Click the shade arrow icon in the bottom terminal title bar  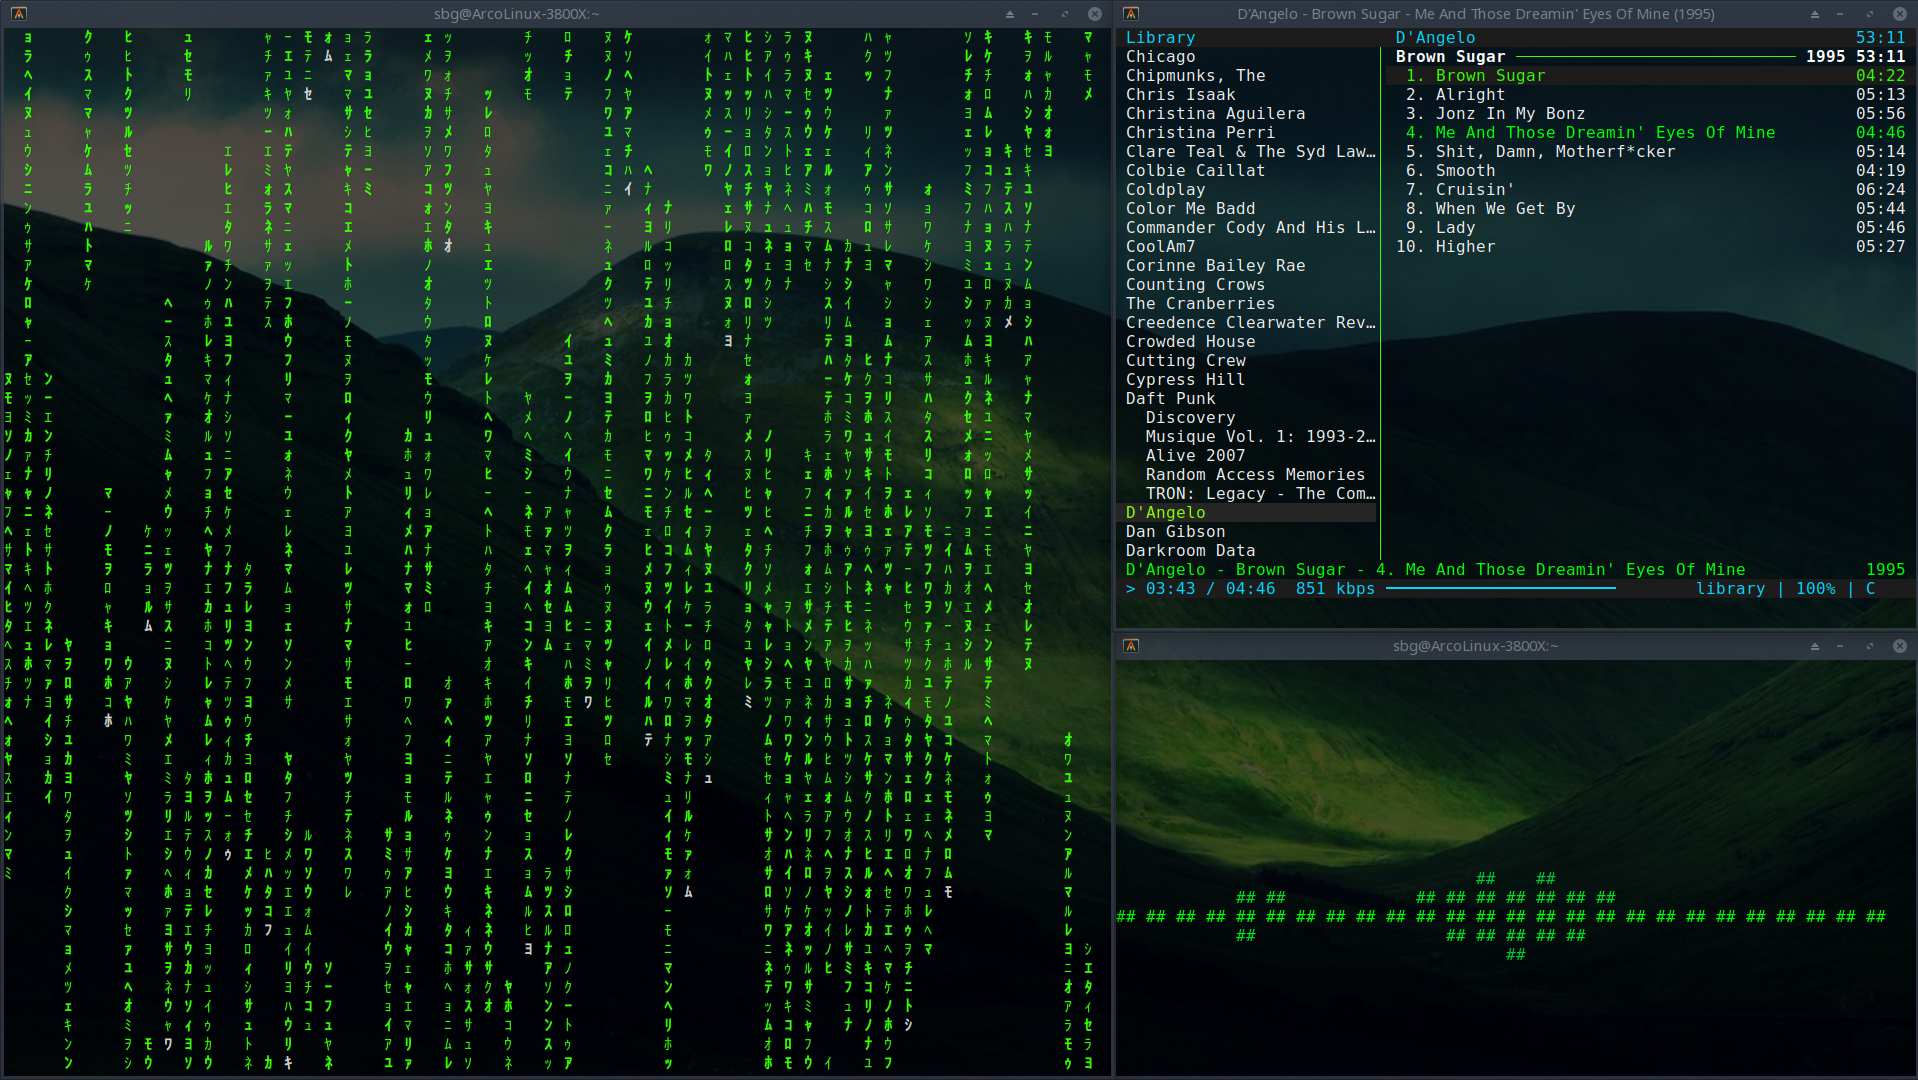click(x=1815, y=646)
